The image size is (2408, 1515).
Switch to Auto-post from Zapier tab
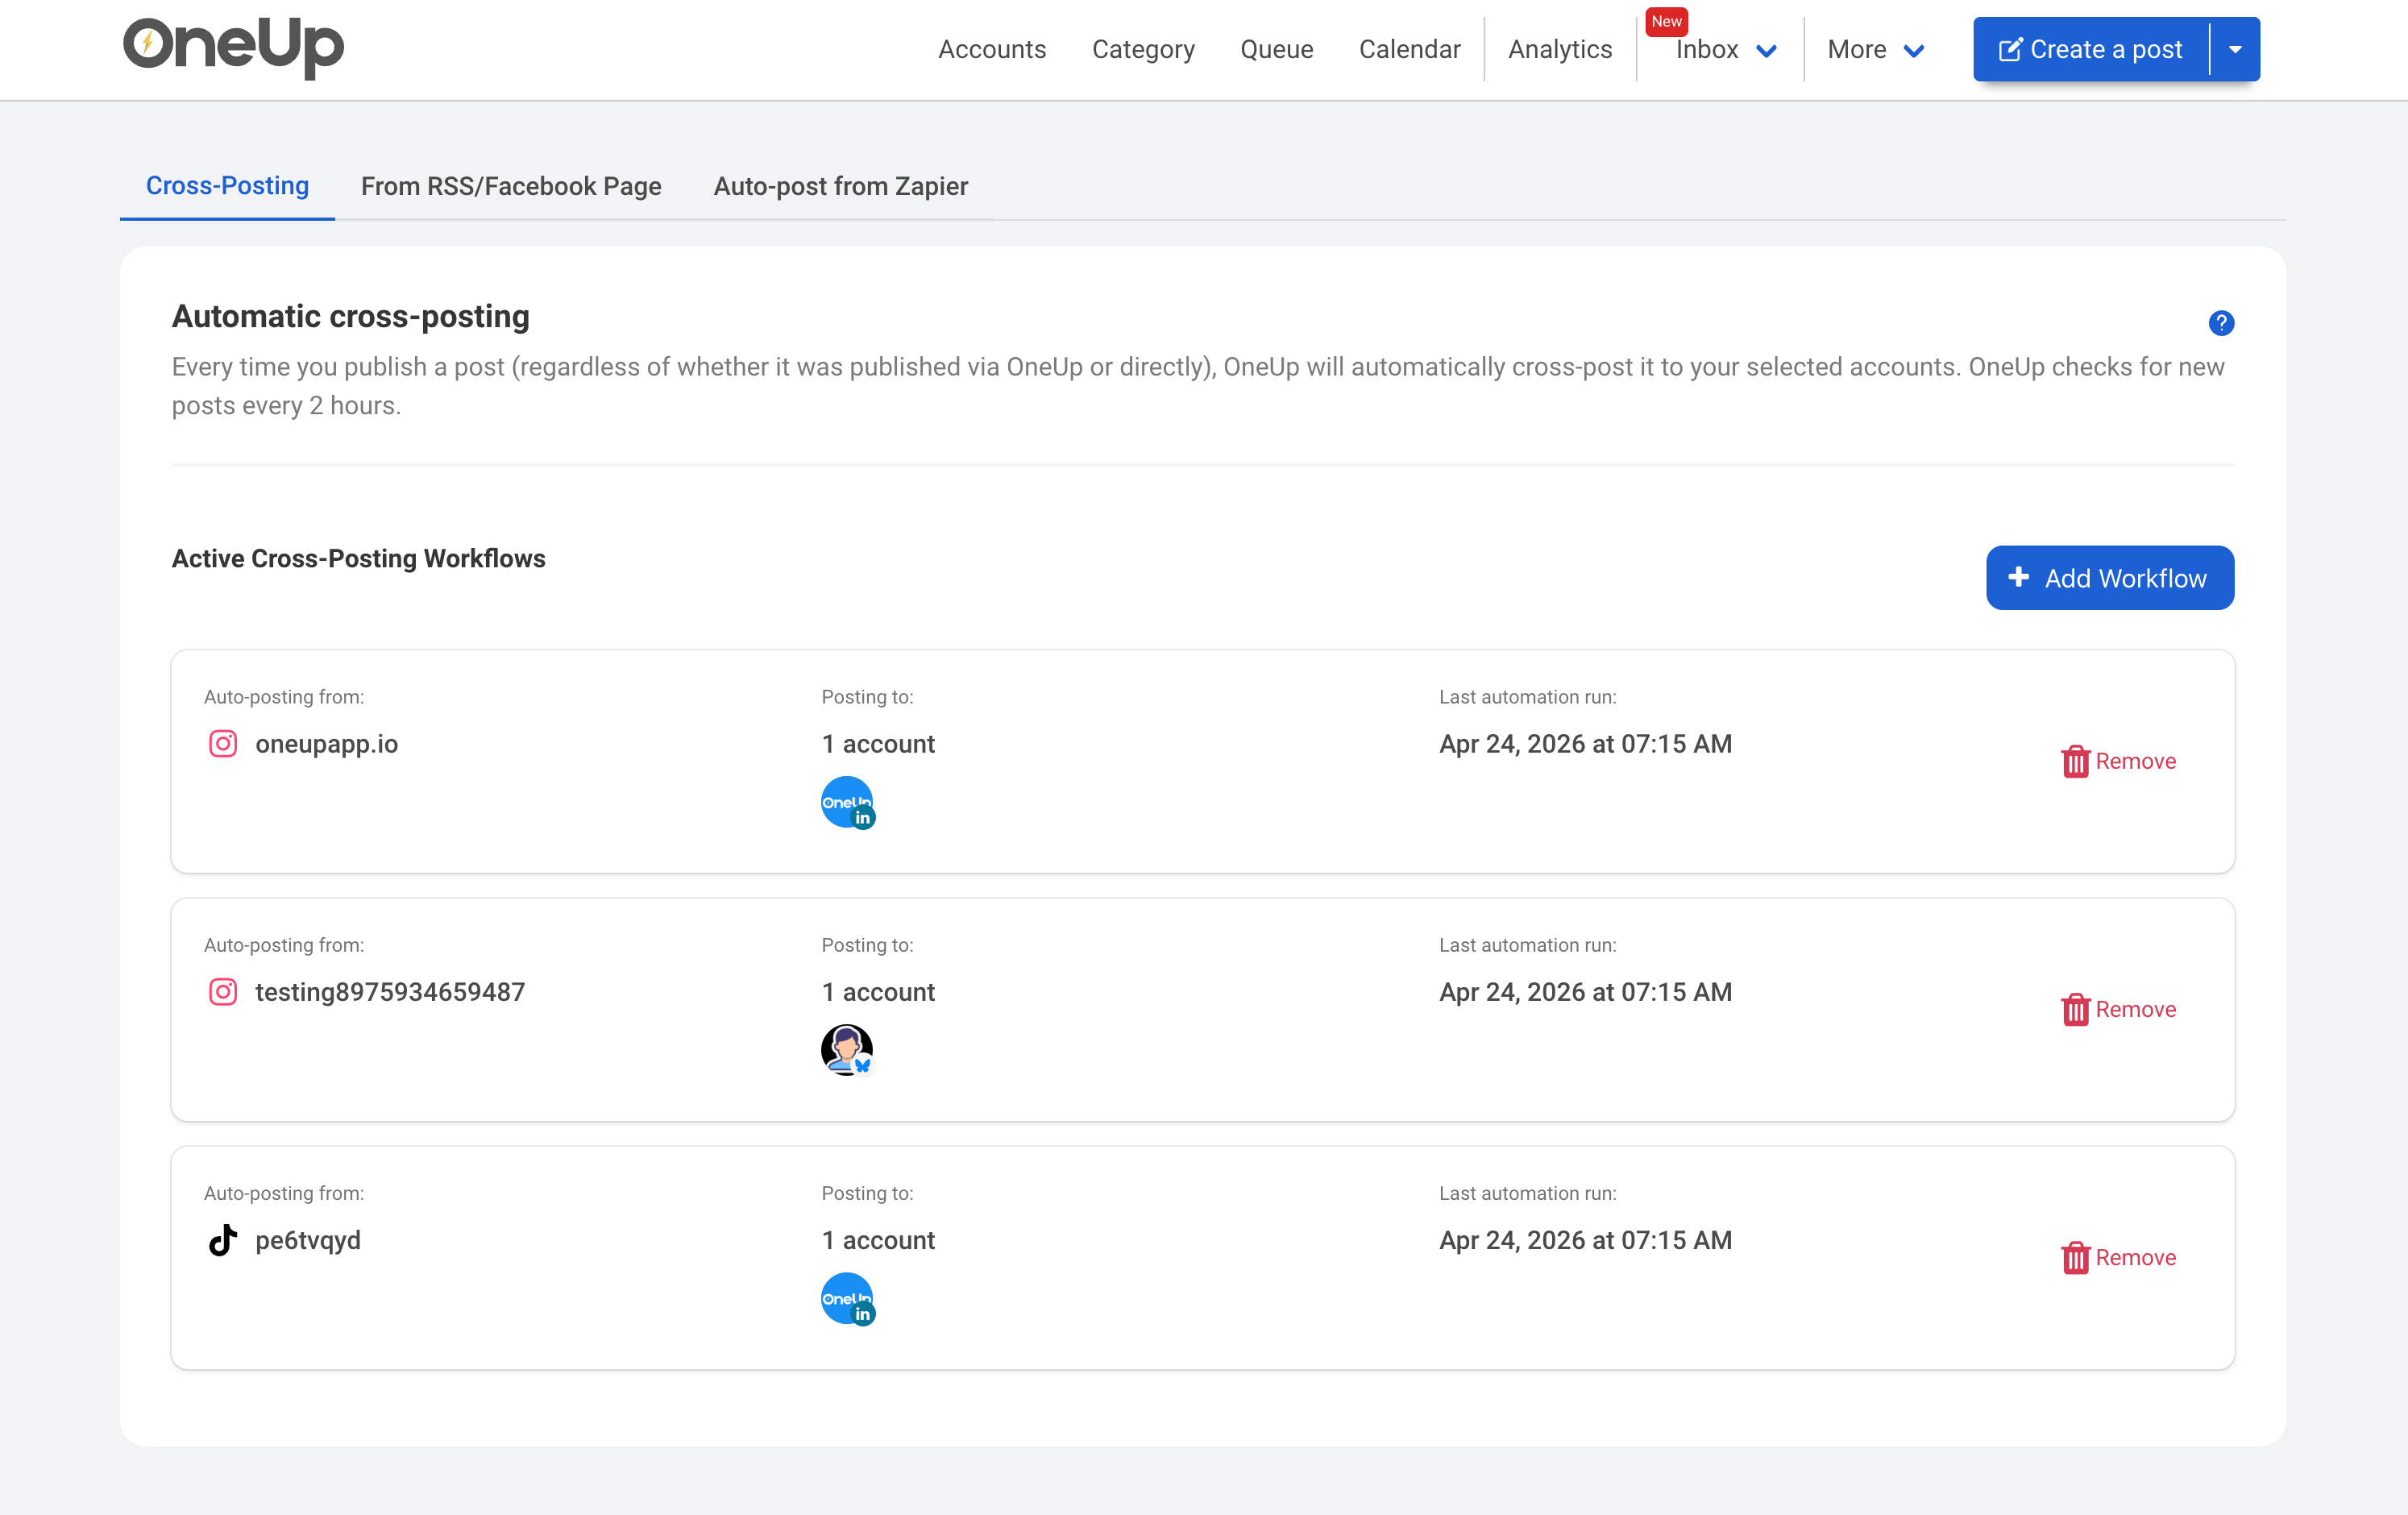coord(840,186)
